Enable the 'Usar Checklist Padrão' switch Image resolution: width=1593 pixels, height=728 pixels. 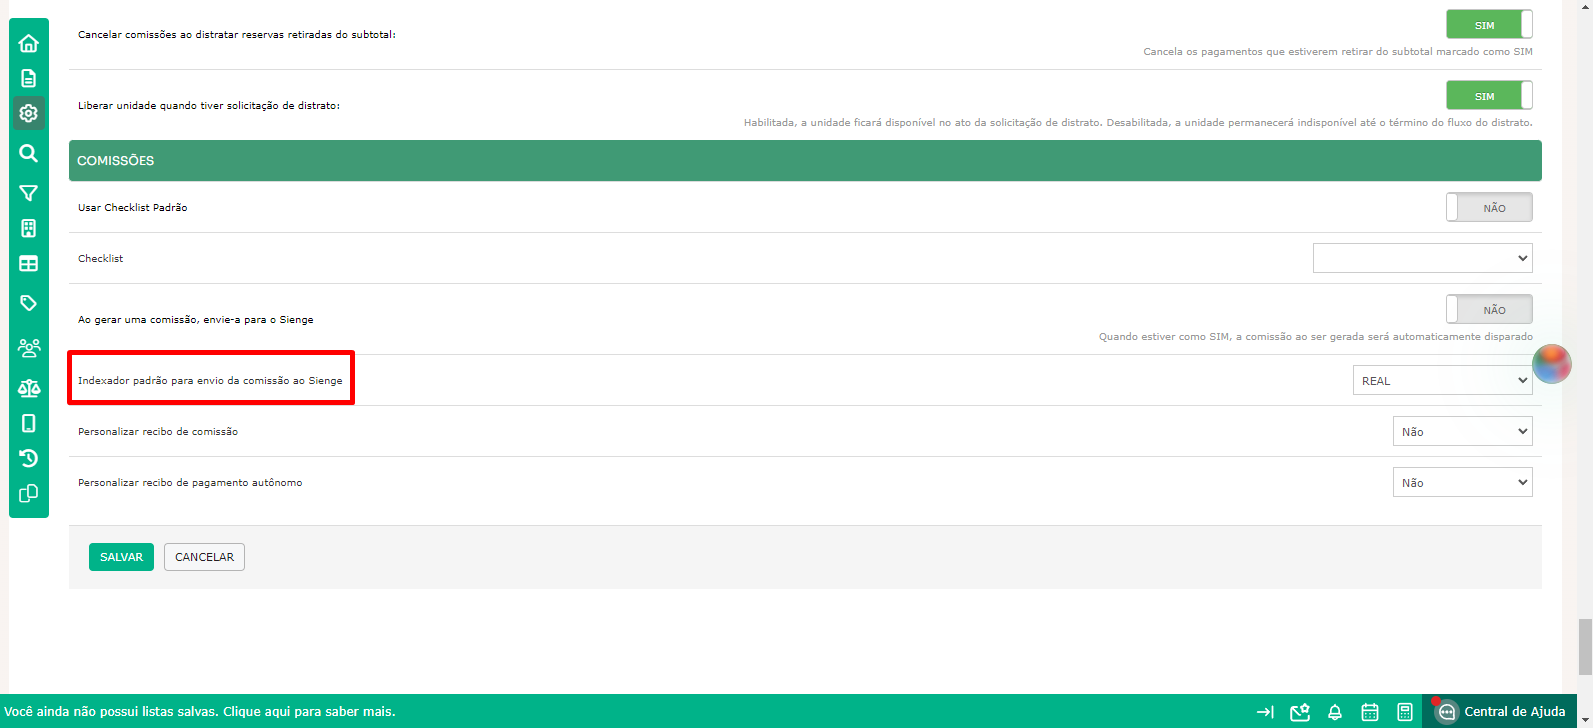coord(1489,207)
